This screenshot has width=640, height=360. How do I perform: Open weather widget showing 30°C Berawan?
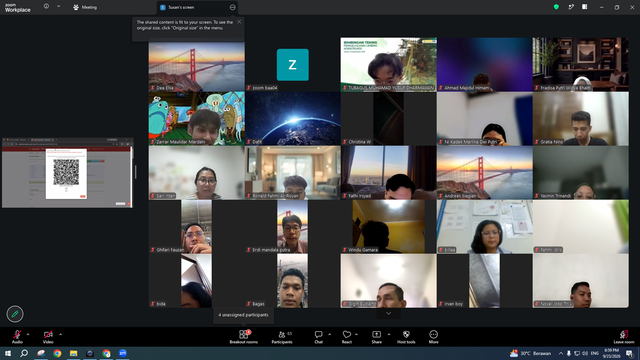point(530,353)
